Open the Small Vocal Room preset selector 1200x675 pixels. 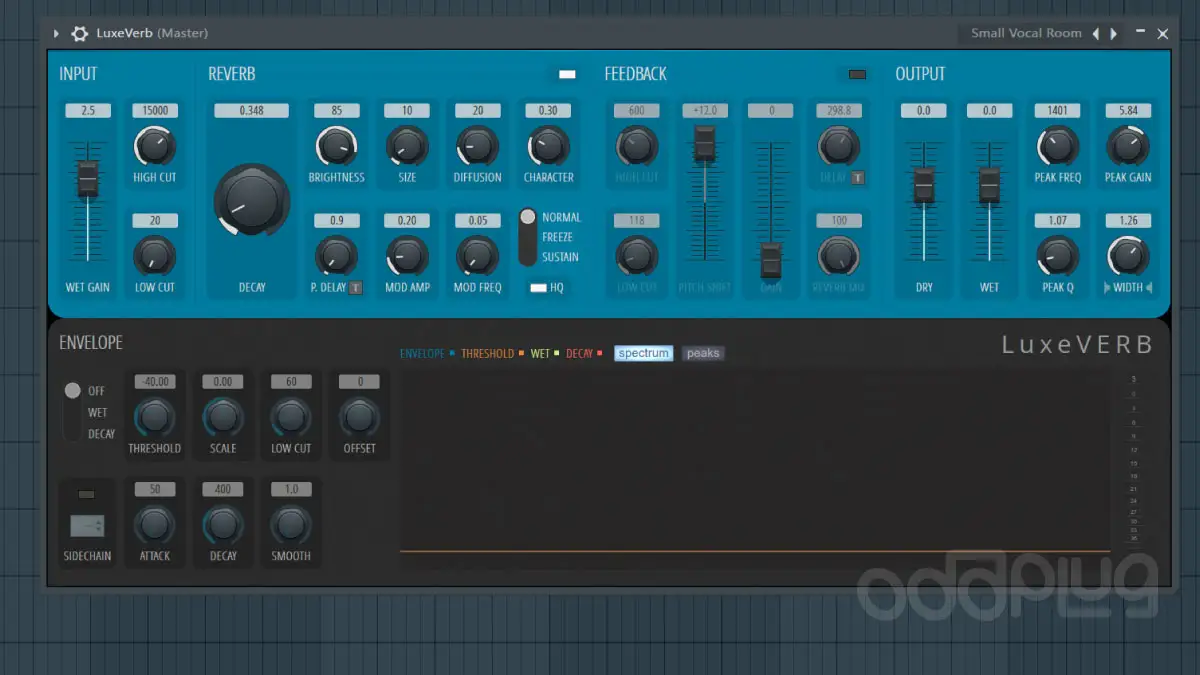tap(1025, 33)
